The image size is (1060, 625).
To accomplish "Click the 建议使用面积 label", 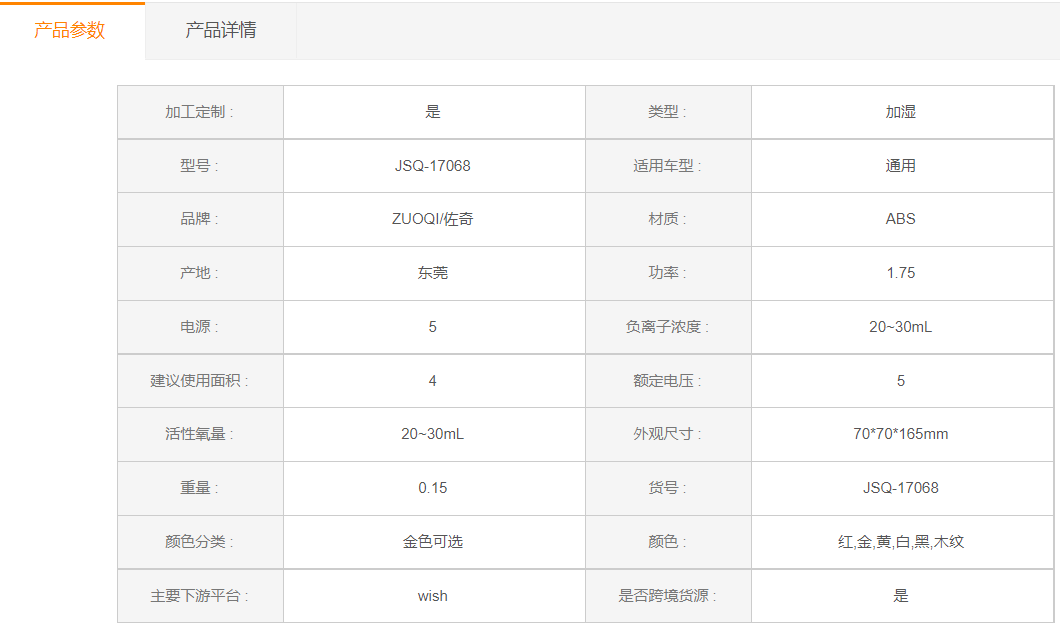I will tap(200, 381).
